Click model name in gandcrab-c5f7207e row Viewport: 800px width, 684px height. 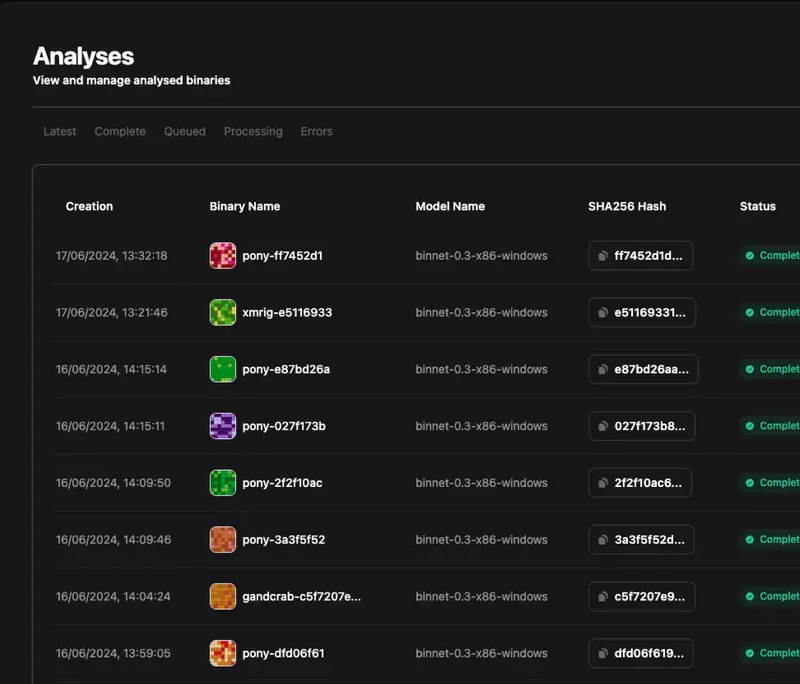(481, 596)
